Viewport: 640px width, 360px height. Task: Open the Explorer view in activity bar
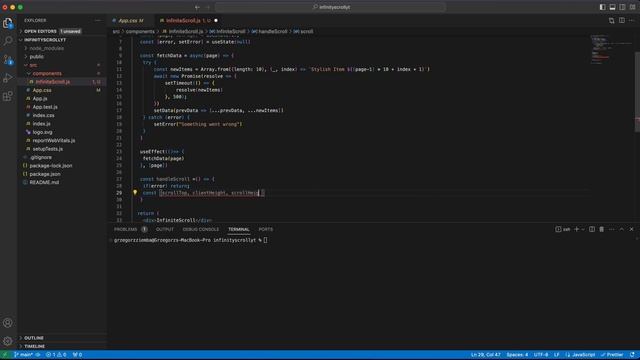point(8,23)
